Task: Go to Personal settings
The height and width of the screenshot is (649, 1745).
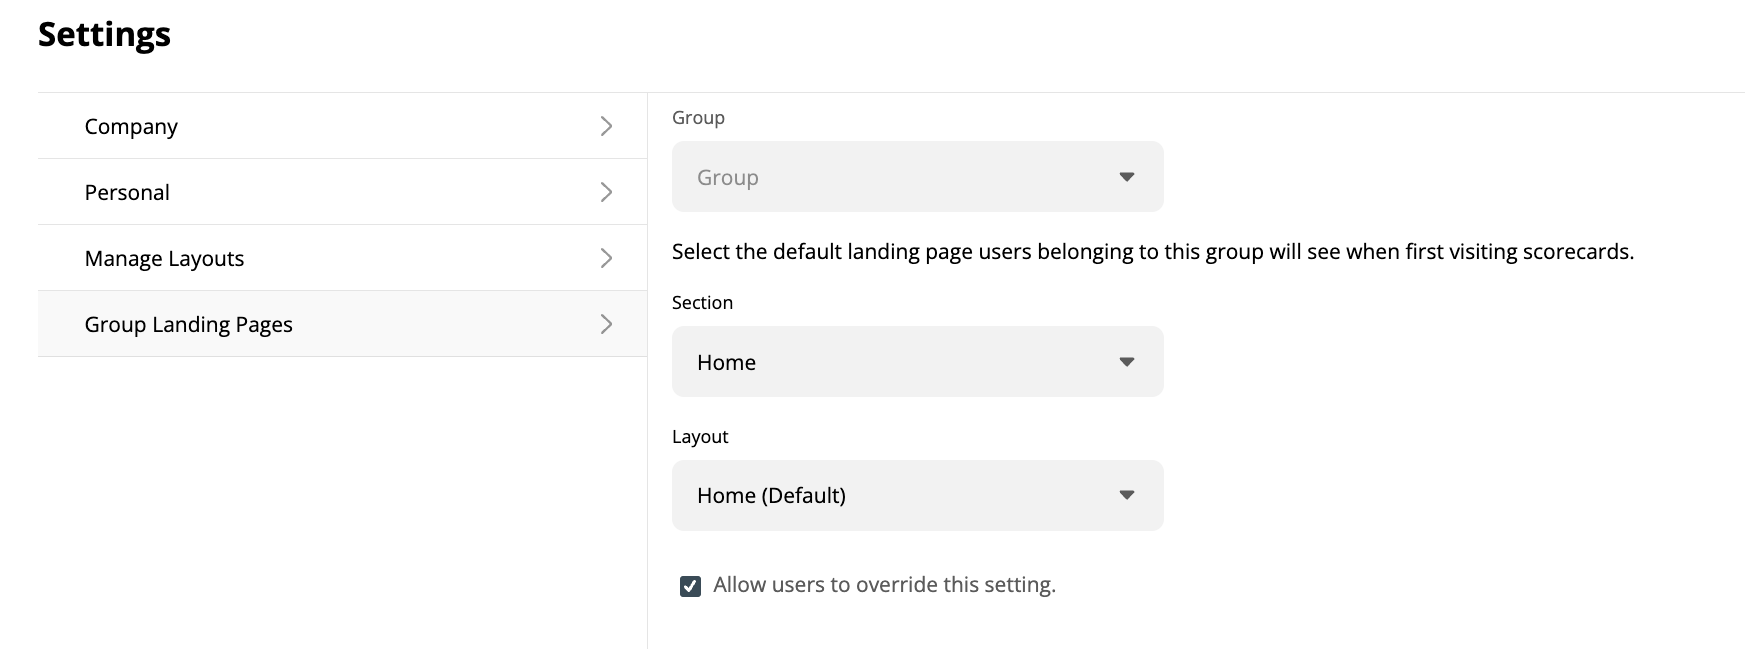Action: [x=127, y=193]
